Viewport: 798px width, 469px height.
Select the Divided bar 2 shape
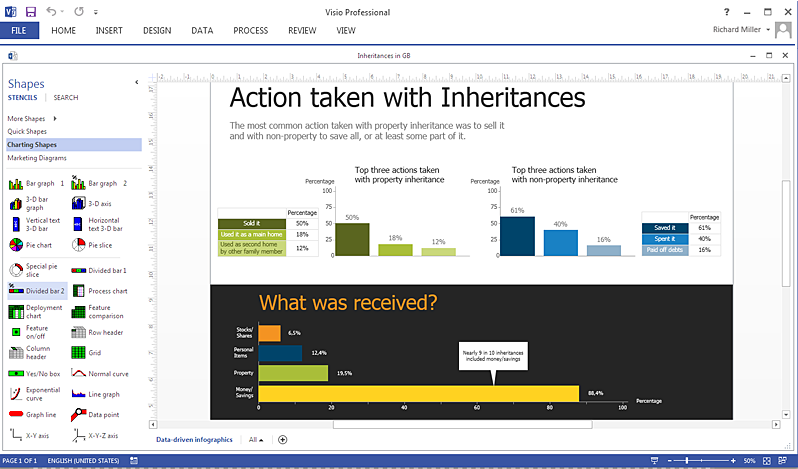click(37, 291)
